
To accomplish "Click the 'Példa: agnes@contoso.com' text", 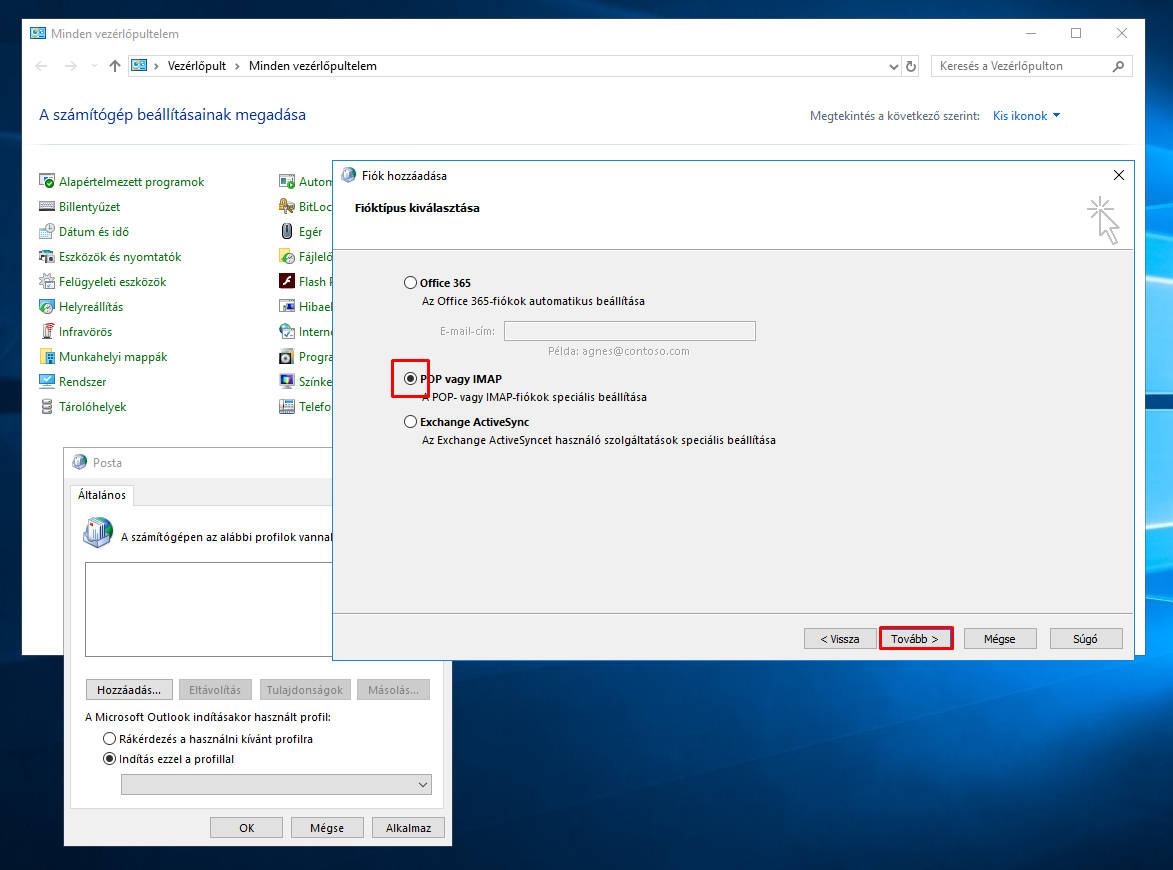I will click(x=619, y=351).
